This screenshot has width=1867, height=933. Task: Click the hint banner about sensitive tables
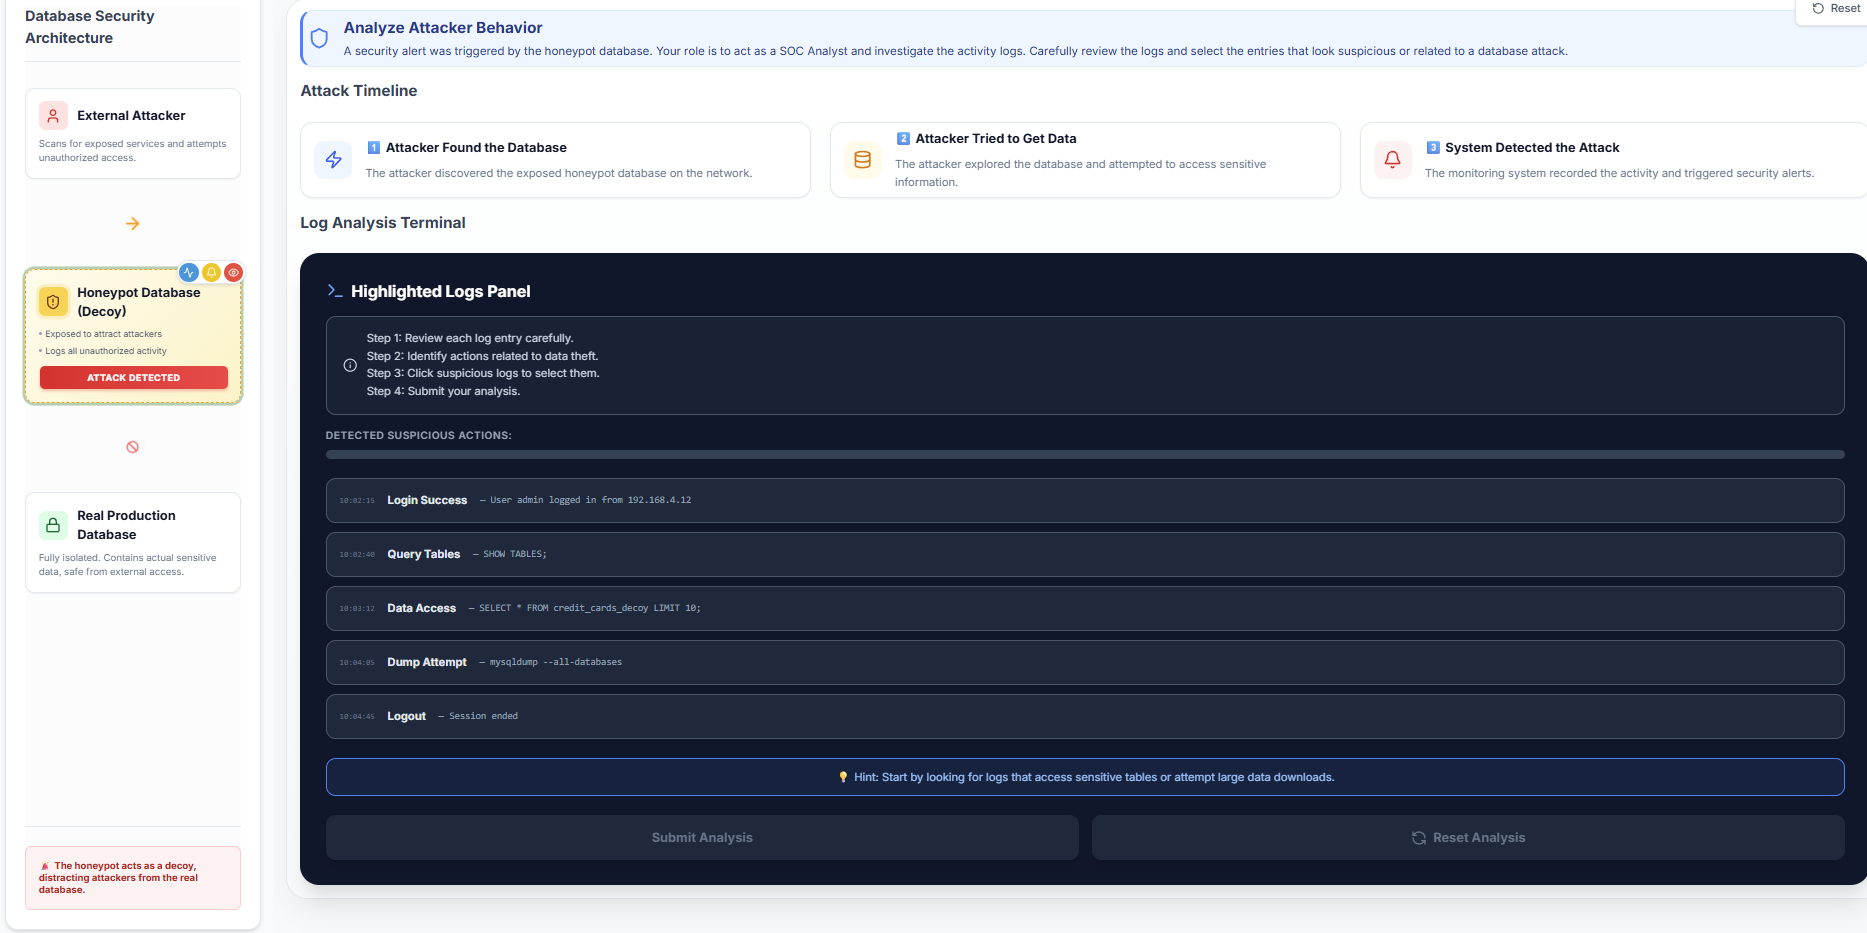coord(1085,776)
